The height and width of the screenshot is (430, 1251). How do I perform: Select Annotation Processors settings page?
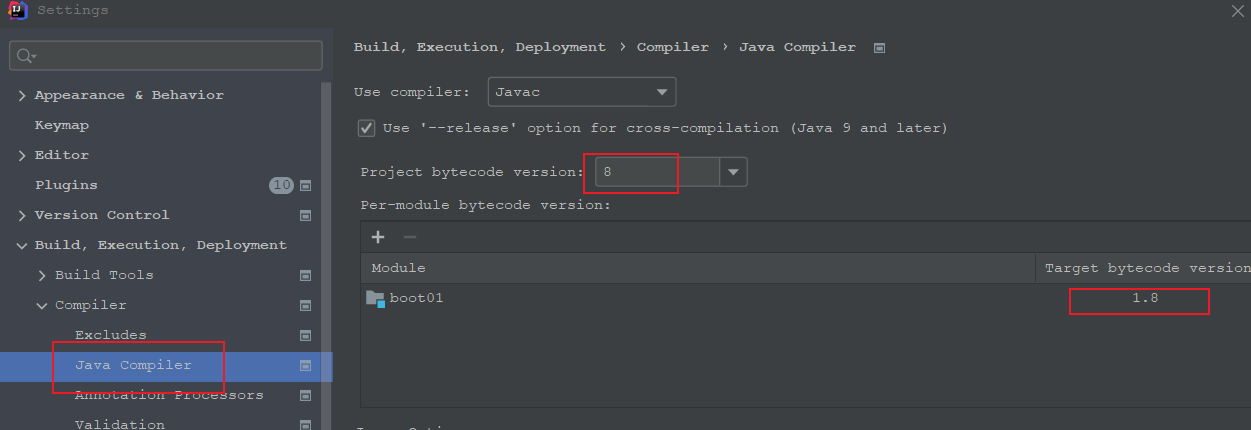pyautogui.click(x=169, y=395)
